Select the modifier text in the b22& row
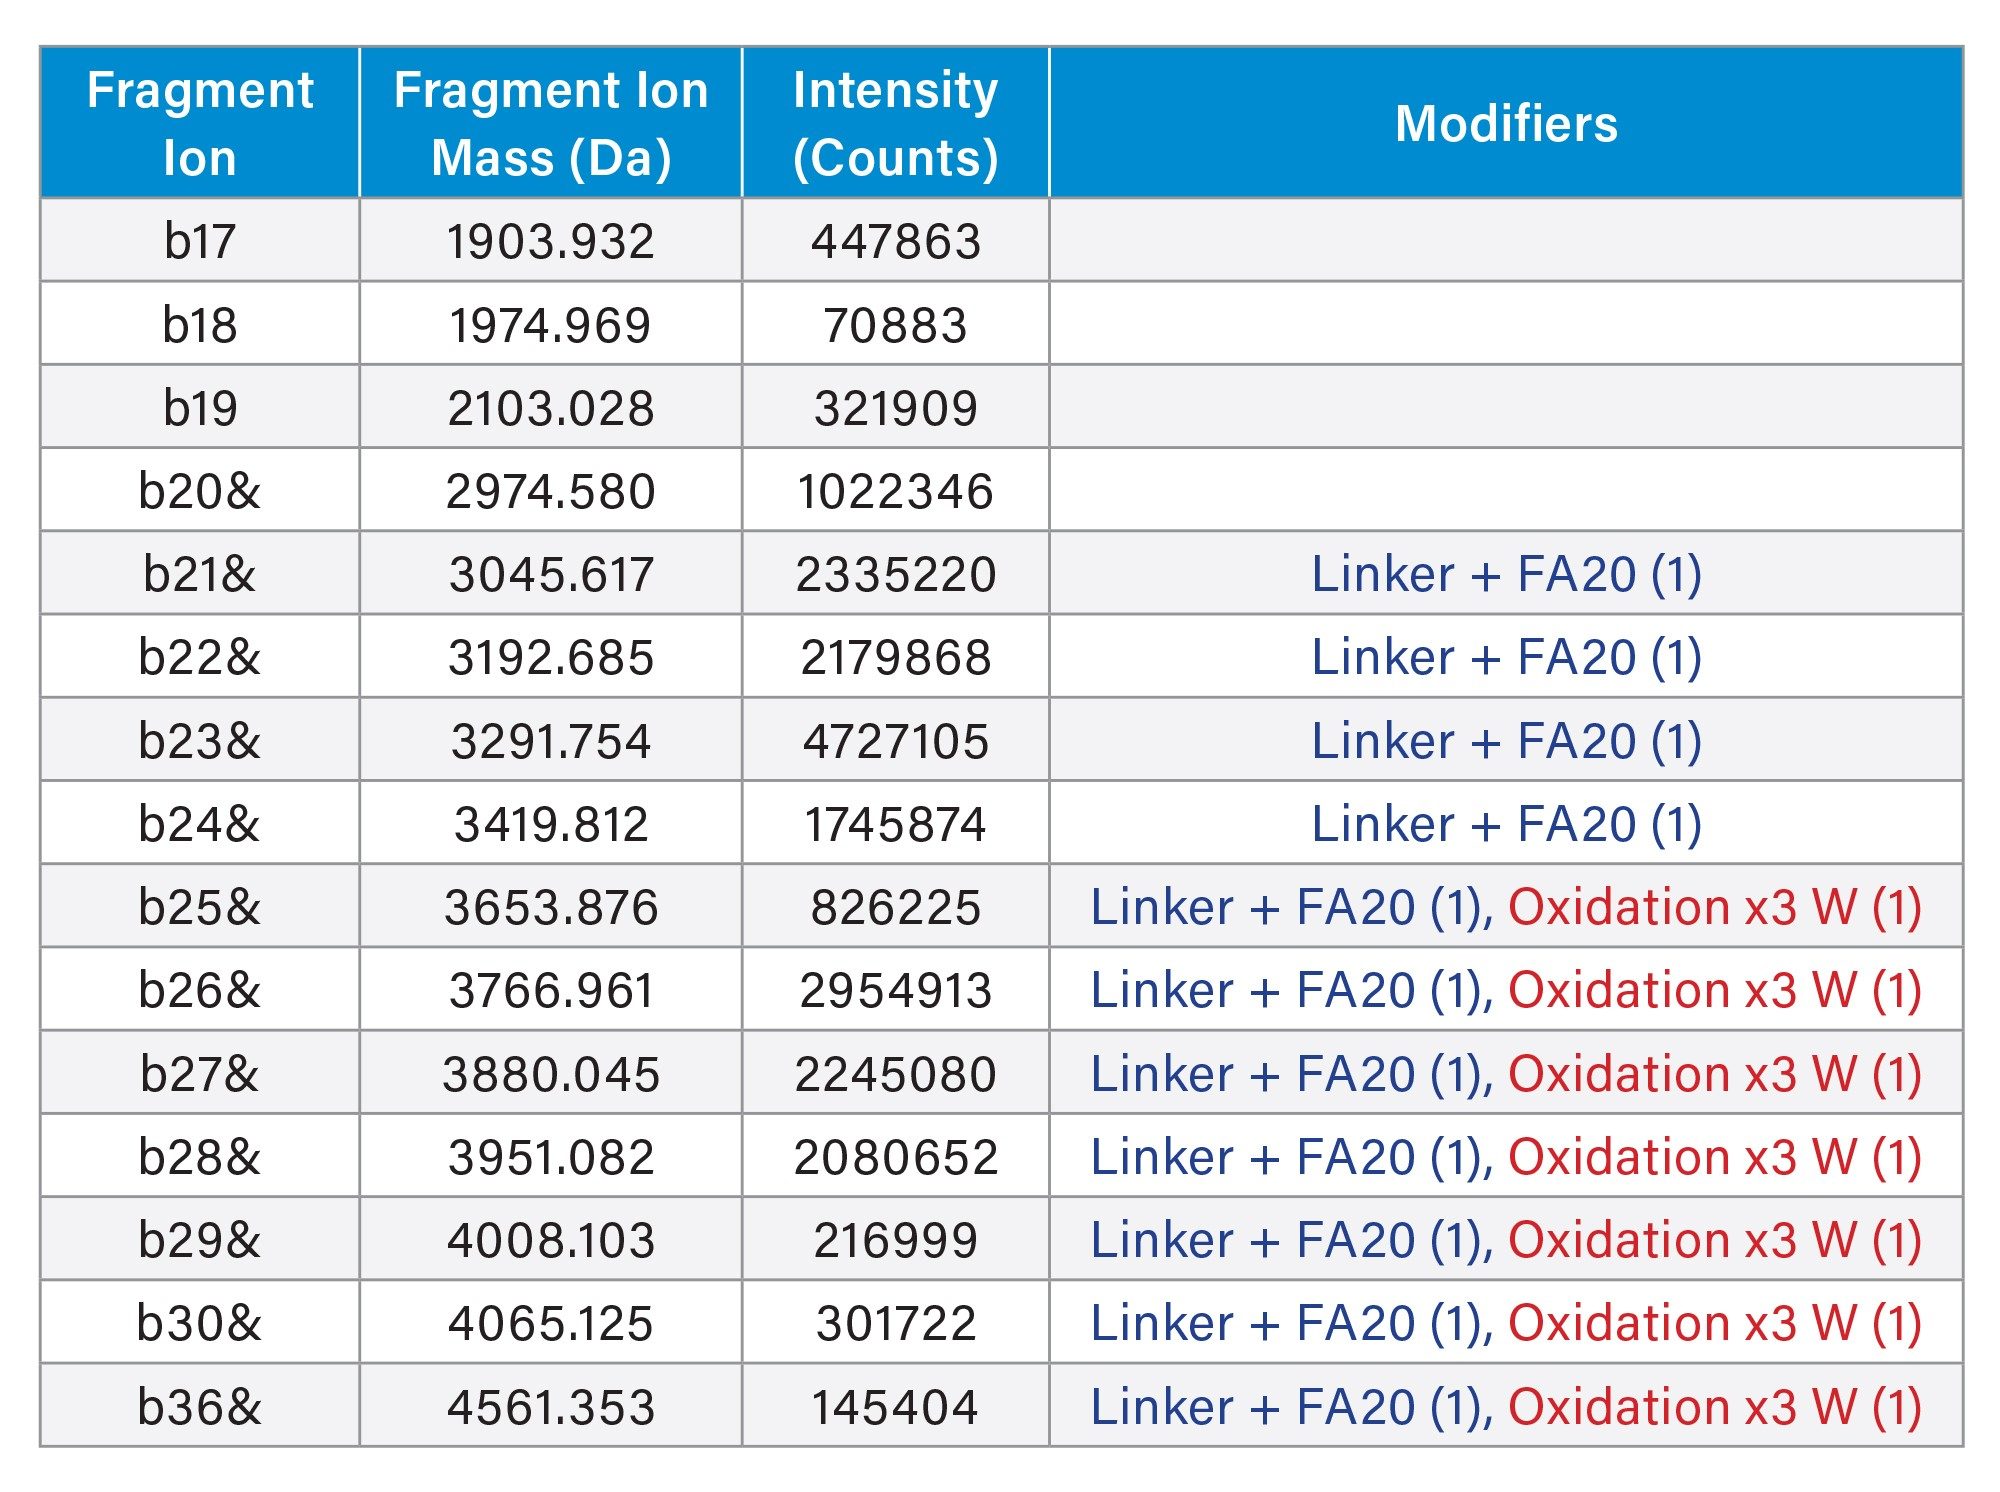Image resolution: width=2000 pixels, height=1492 pixels. 1506,657
